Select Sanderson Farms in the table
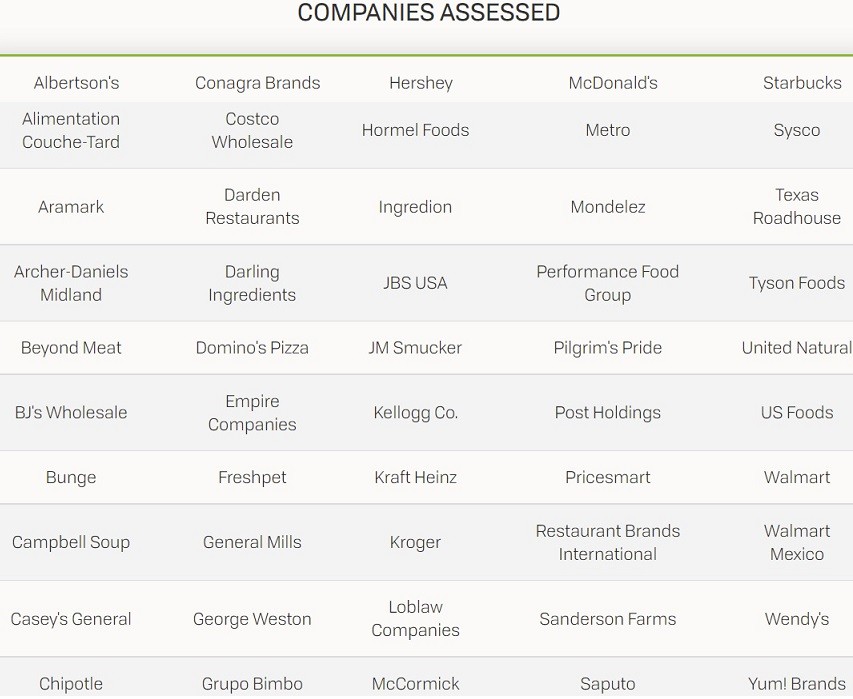Viewport: 853px width, 699px height. [607, 618]
